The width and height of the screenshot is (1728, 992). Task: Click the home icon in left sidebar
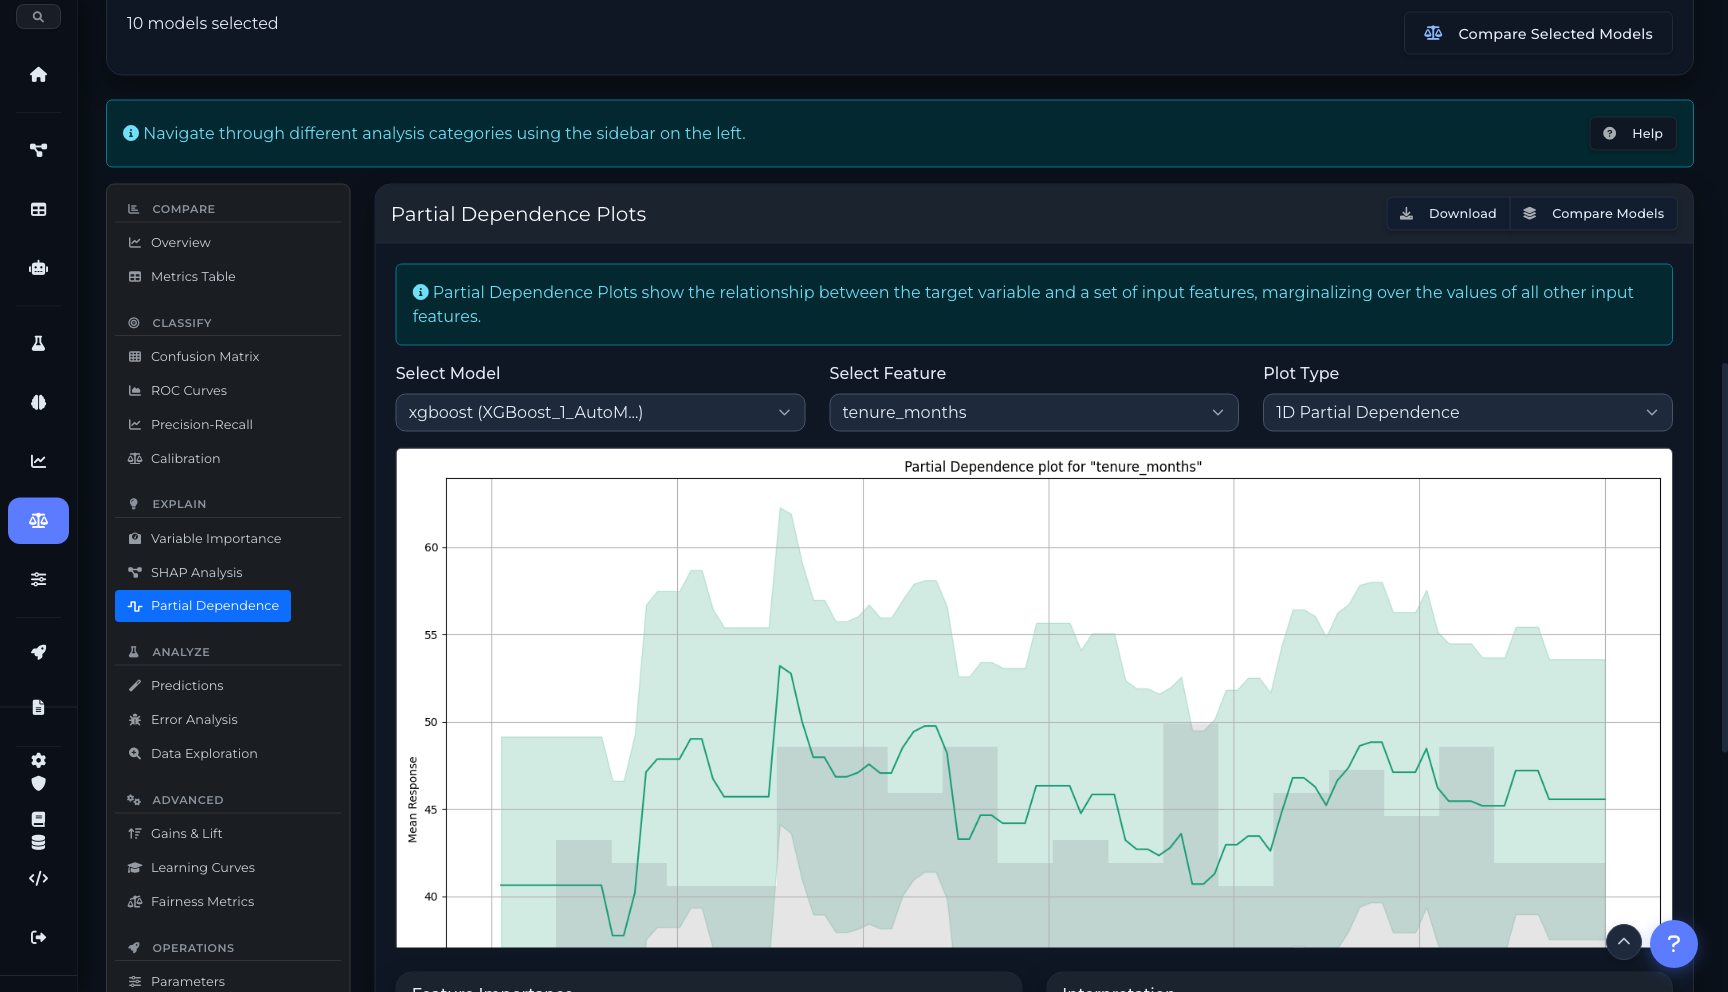coord(38,75)
